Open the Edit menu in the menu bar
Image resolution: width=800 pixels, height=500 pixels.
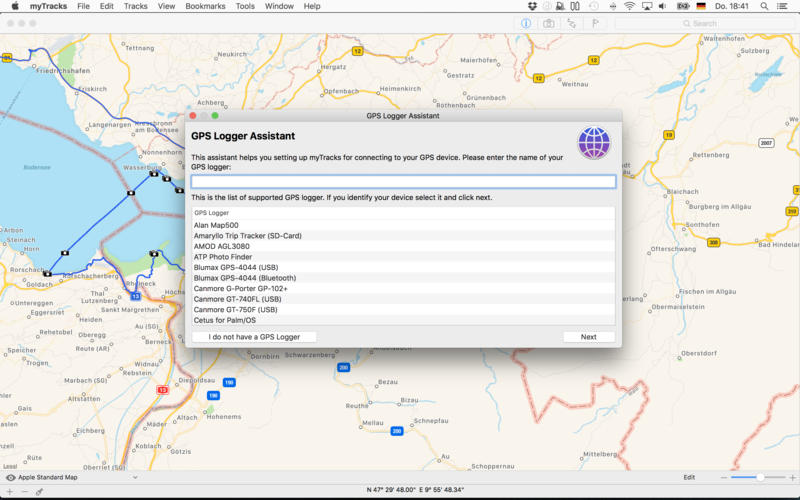107,6
